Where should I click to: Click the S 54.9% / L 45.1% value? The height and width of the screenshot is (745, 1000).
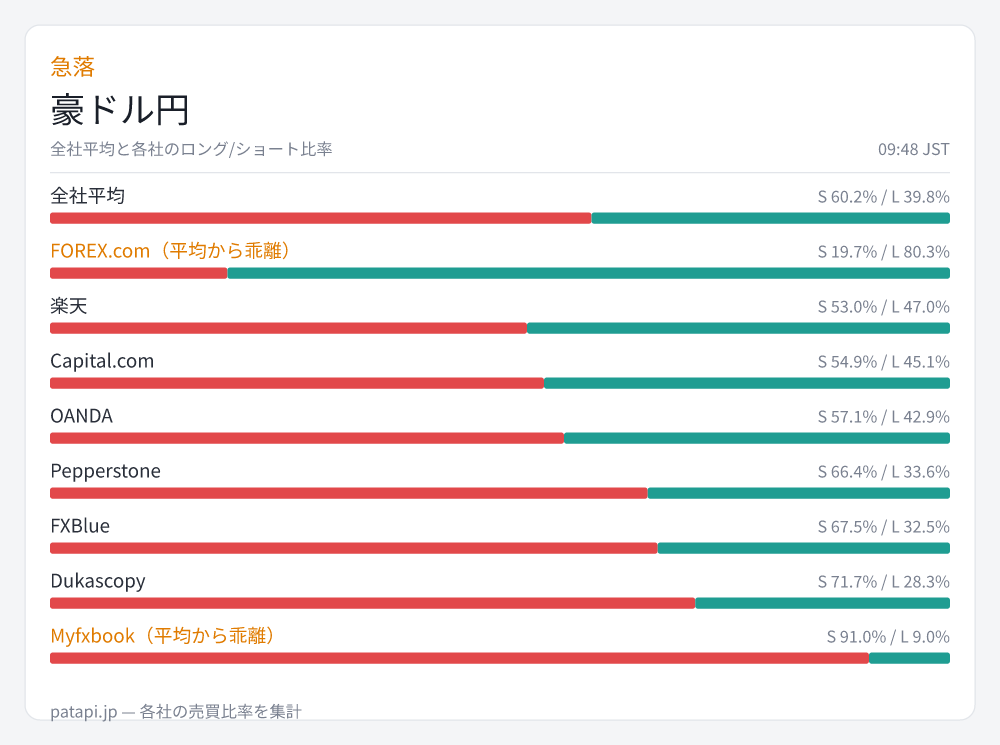pos(883,362)
